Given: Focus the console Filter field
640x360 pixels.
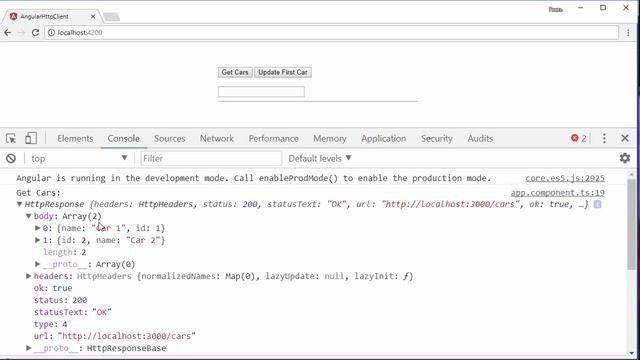Looking at the screenshot, I should pyautogui.click(x=211, y=158).
